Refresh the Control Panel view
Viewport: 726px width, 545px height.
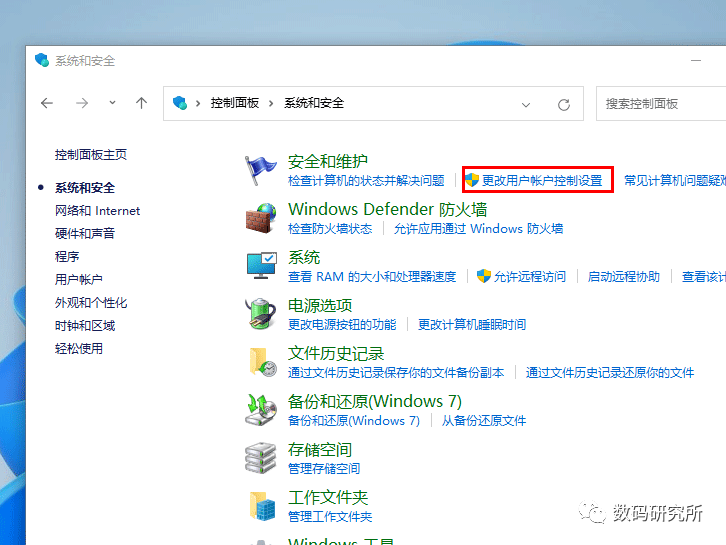pyautogui.click(x=563, y=105)
